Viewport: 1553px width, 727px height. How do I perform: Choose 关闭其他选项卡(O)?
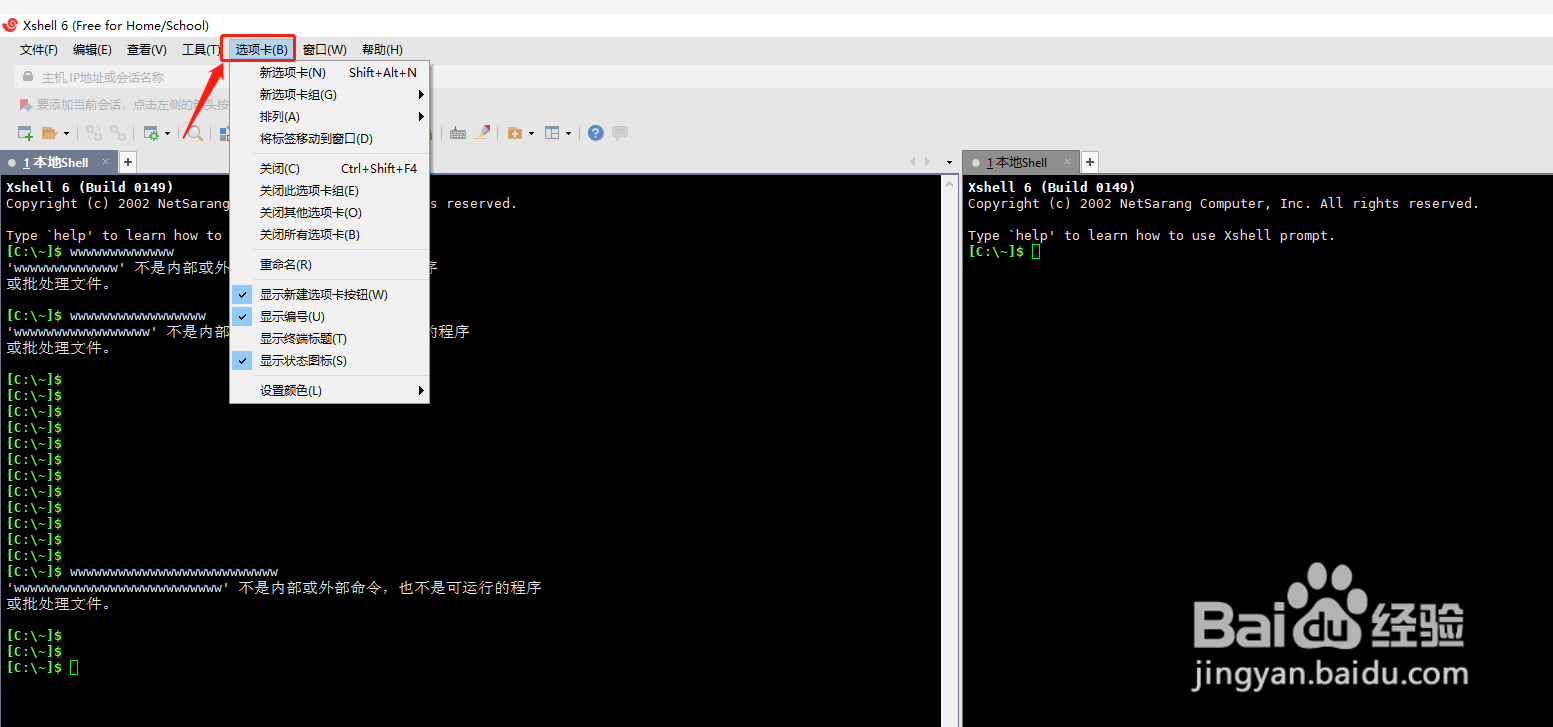[x=329, y=212]
